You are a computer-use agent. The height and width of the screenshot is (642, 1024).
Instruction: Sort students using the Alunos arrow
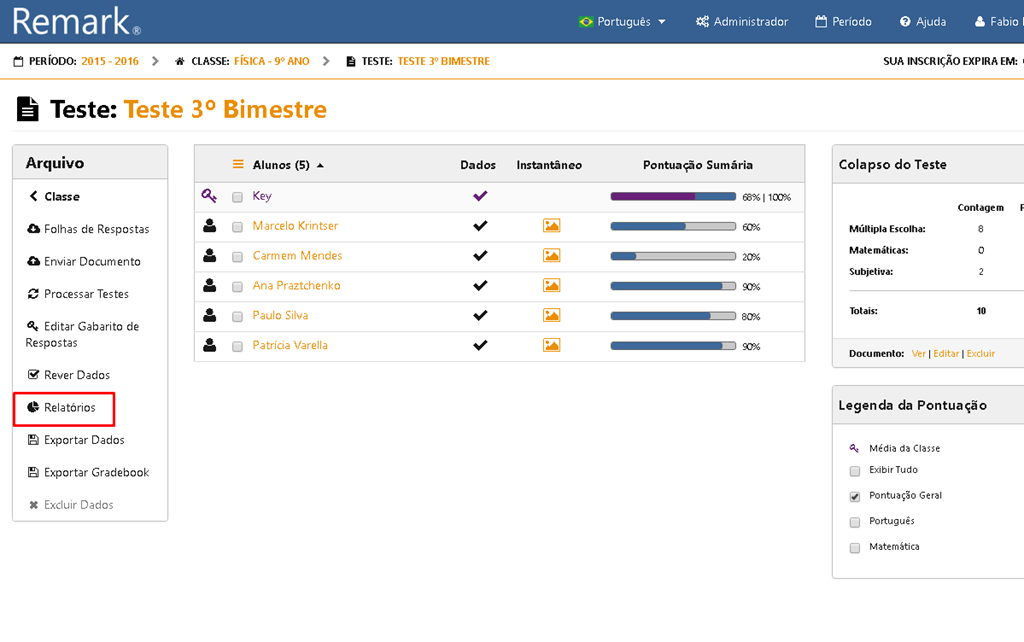pyautogui.click(x=320, y=166)
